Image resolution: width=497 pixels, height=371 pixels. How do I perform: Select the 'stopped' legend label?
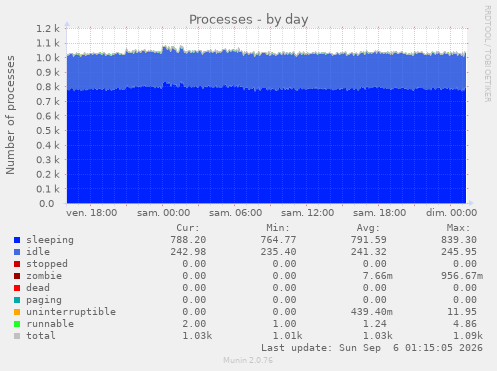47,264
